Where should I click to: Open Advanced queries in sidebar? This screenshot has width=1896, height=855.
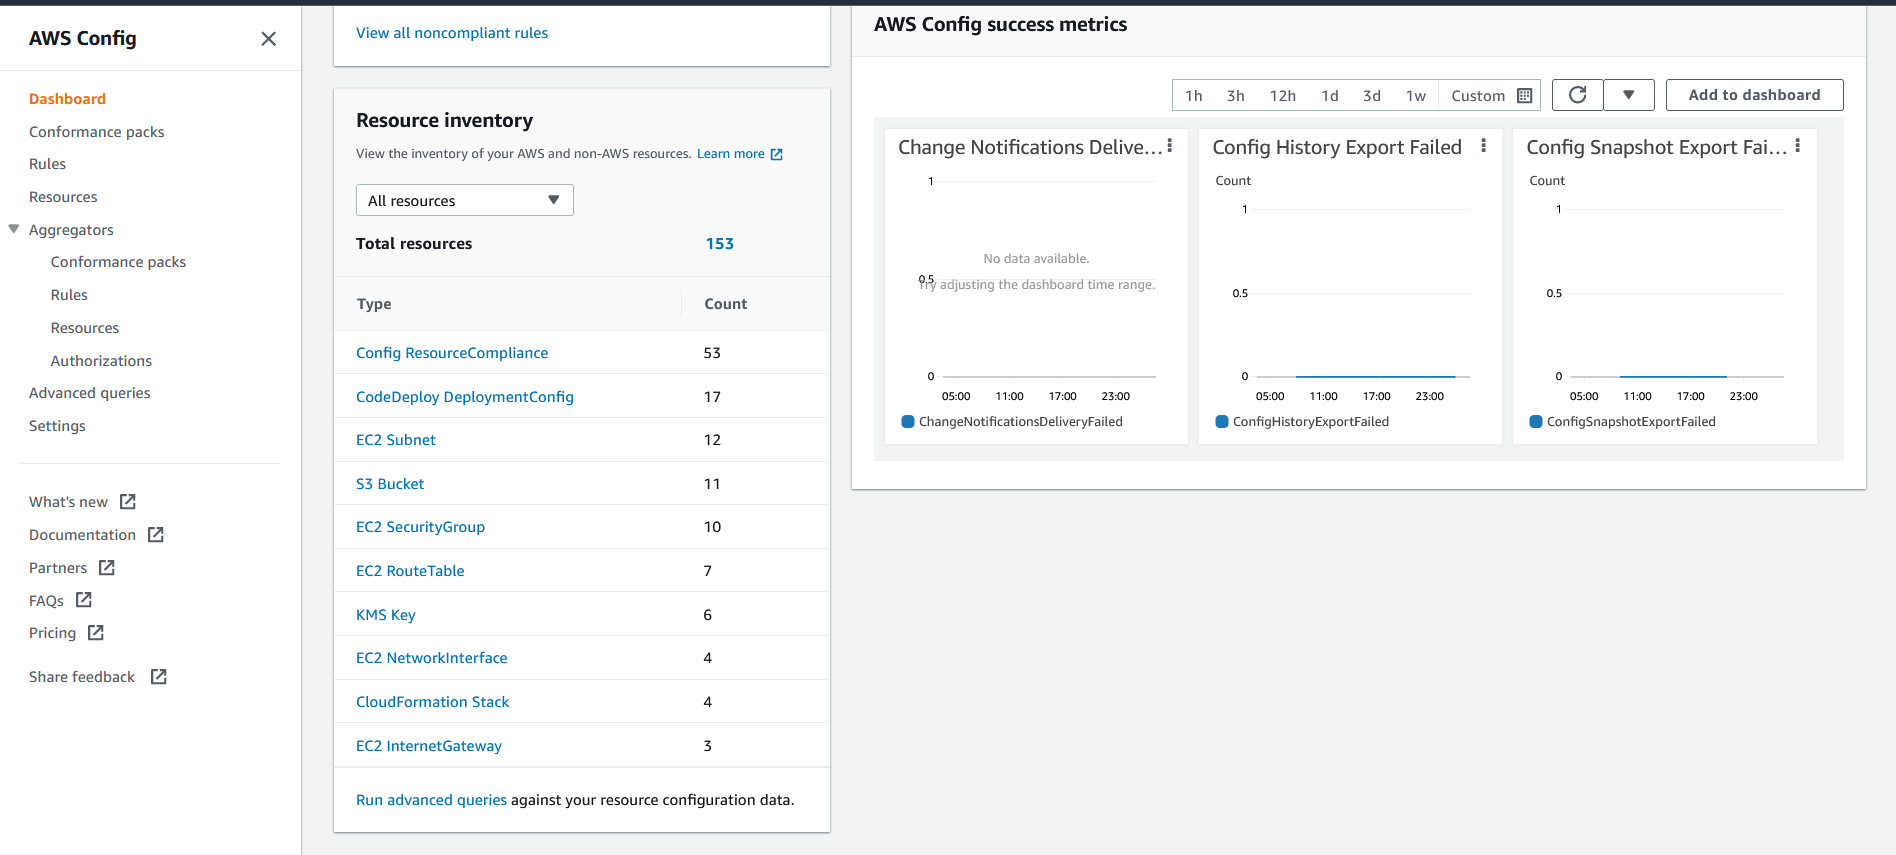90,393
